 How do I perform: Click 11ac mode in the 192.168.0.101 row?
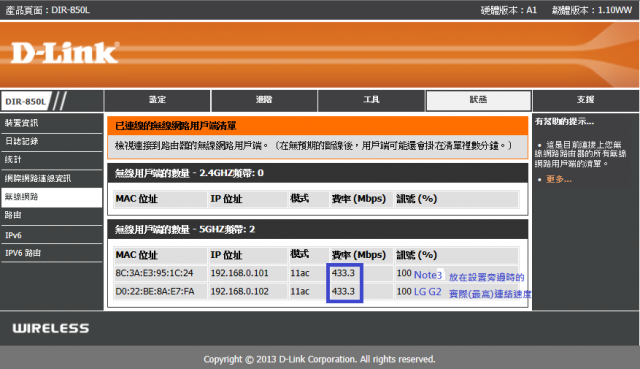(x=300, y=273)
